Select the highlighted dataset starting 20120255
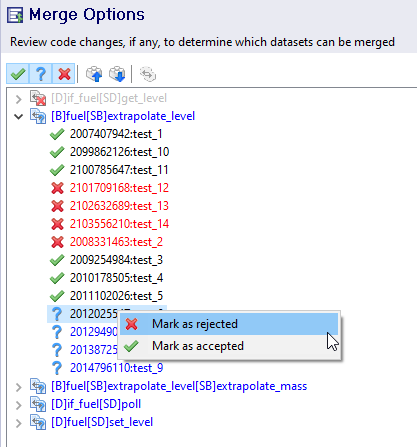 pos(93,314)
